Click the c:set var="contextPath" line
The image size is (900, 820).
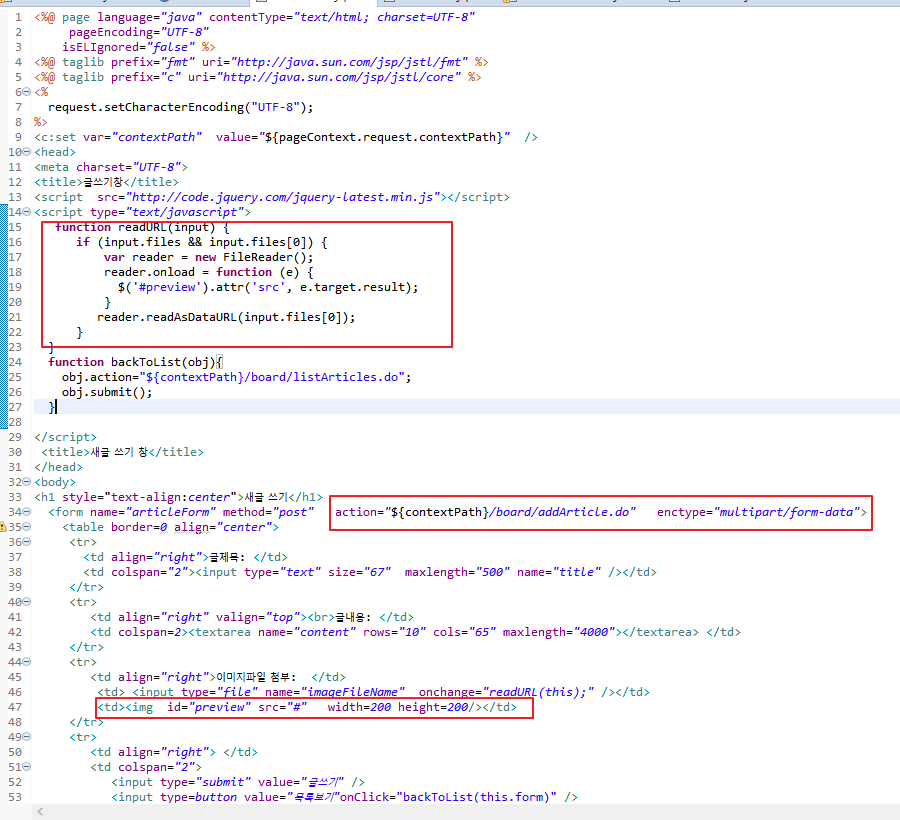[x=286, y=137]
